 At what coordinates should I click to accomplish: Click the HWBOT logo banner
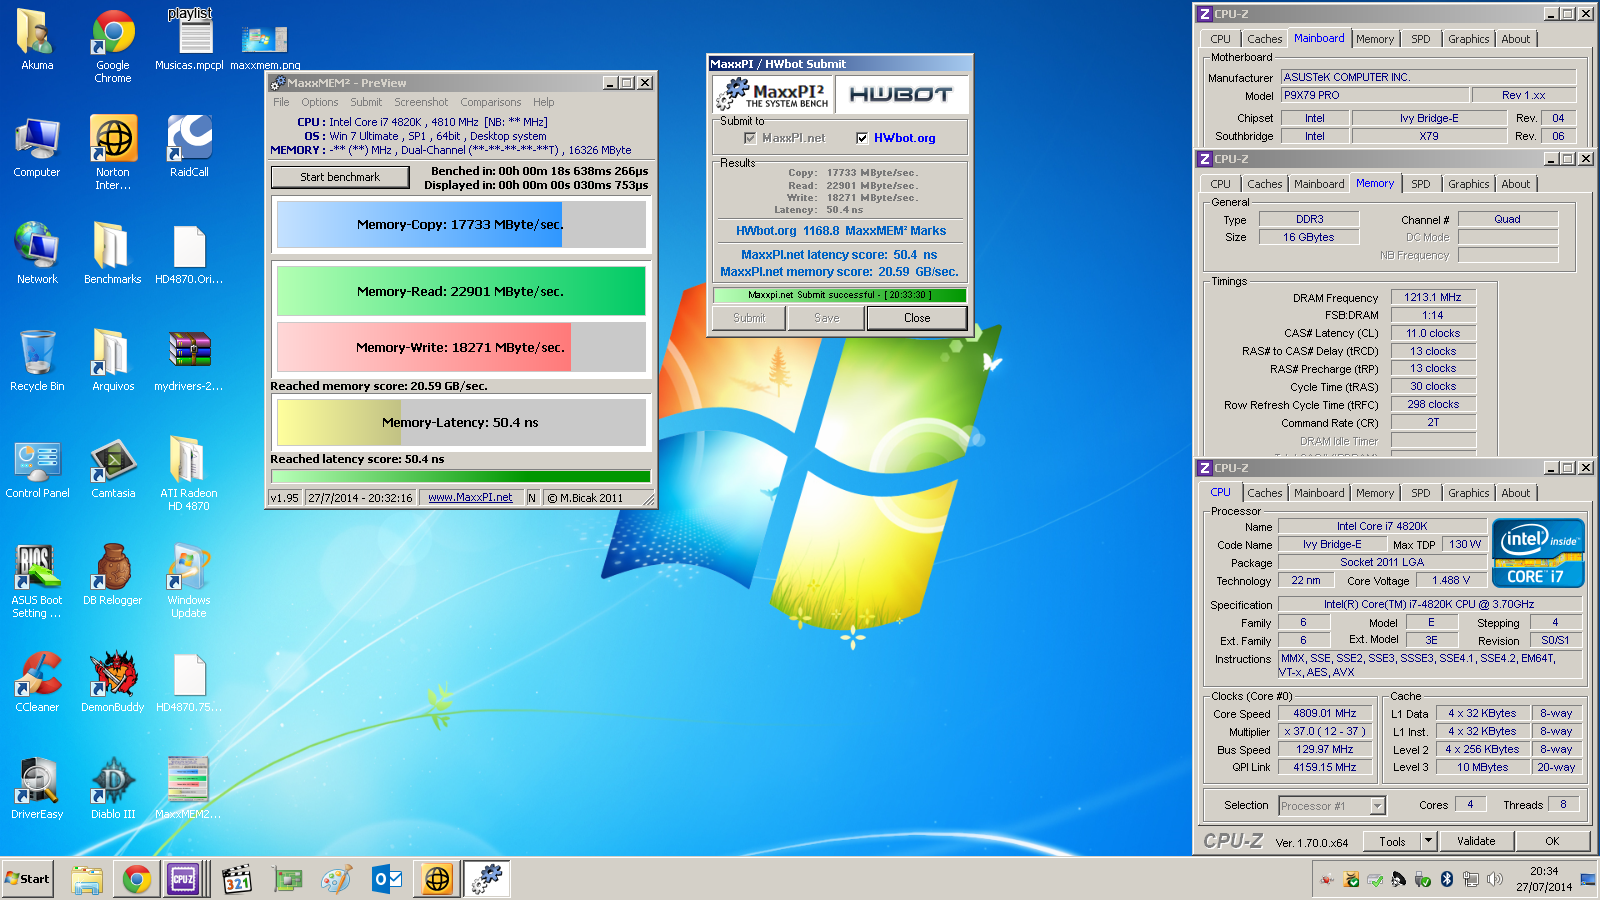tap(901, 94)
